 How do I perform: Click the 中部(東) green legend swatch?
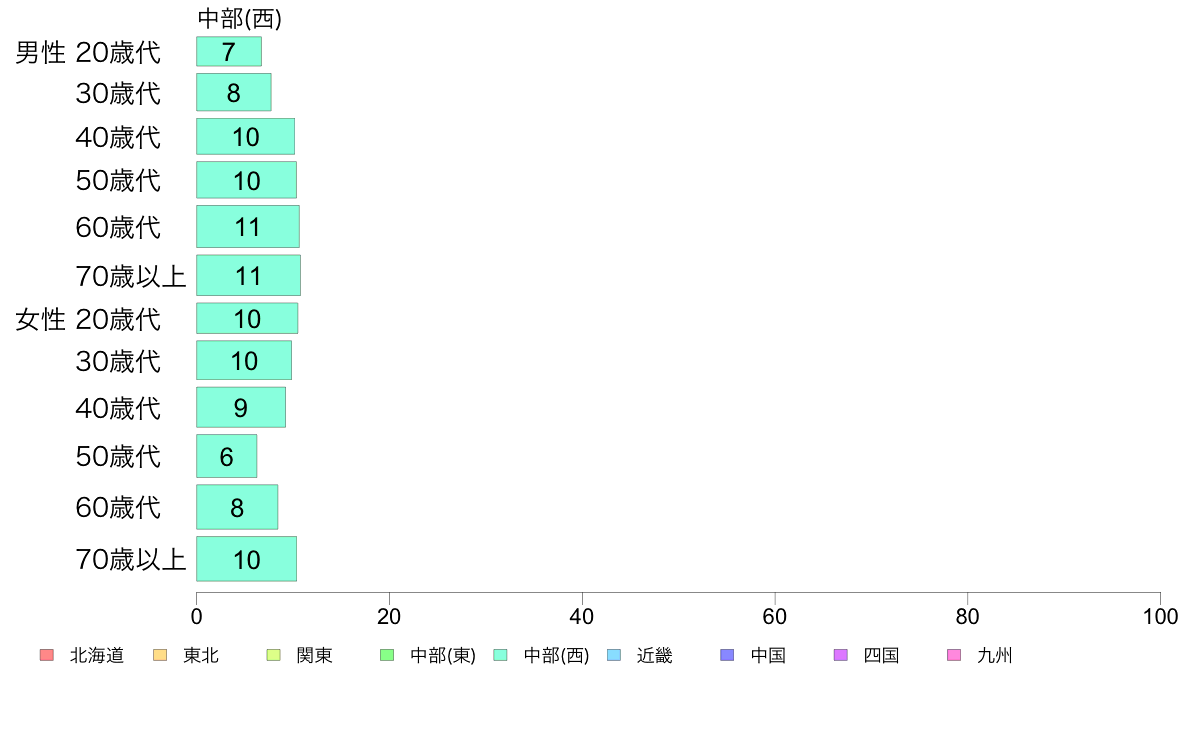coord(387,655)
